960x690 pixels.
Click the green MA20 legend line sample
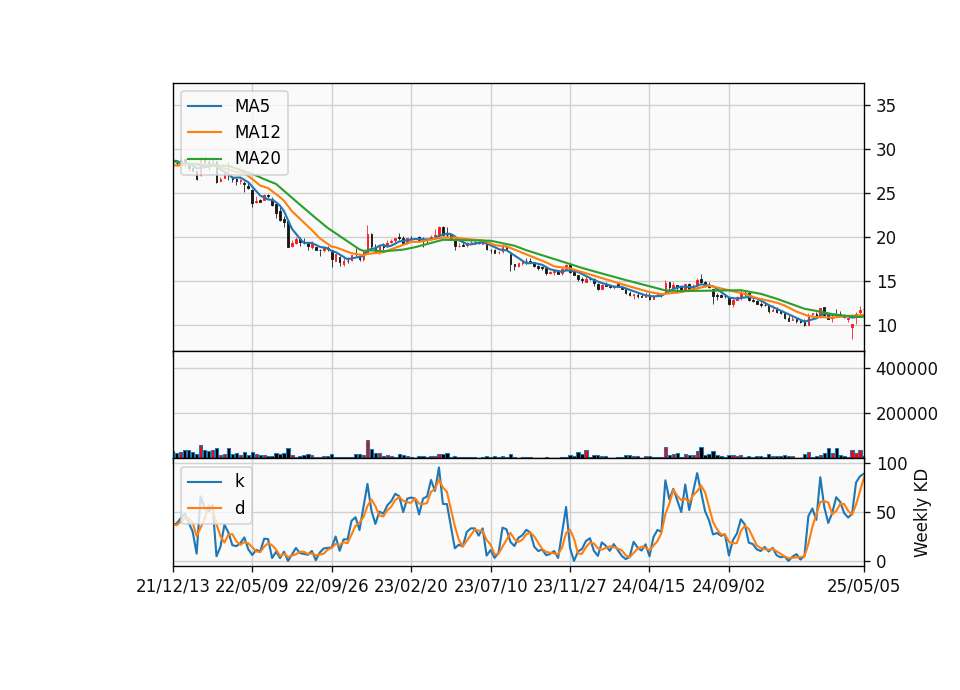pyautogui.click(x=204, y=159)
